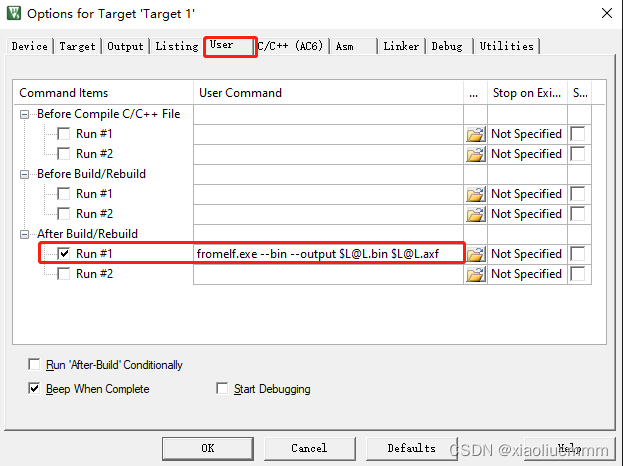Uncheck After Build Run #1 checkbox
The width and height of the screenshot is (623, 466).
pos(64,253)
